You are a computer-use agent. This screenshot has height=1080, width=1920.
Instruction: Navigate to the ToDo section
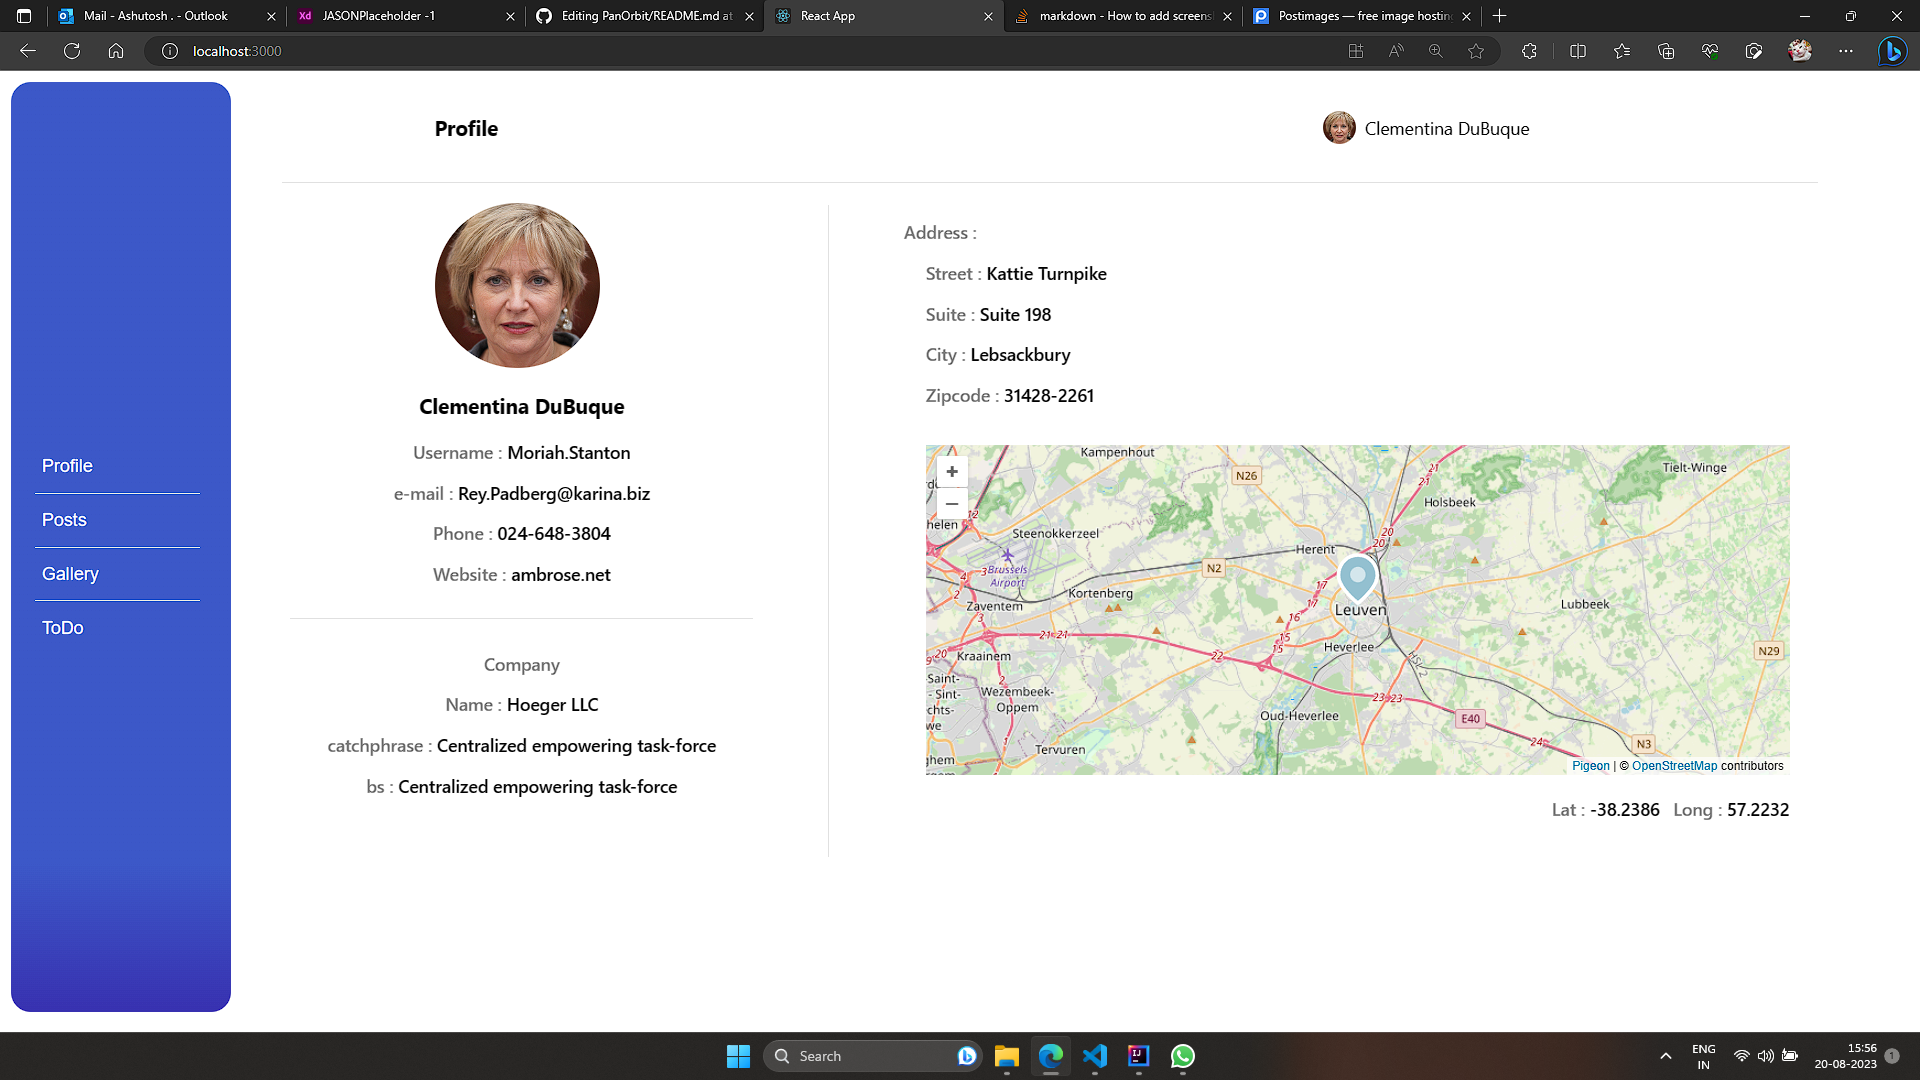click(62, 627)
